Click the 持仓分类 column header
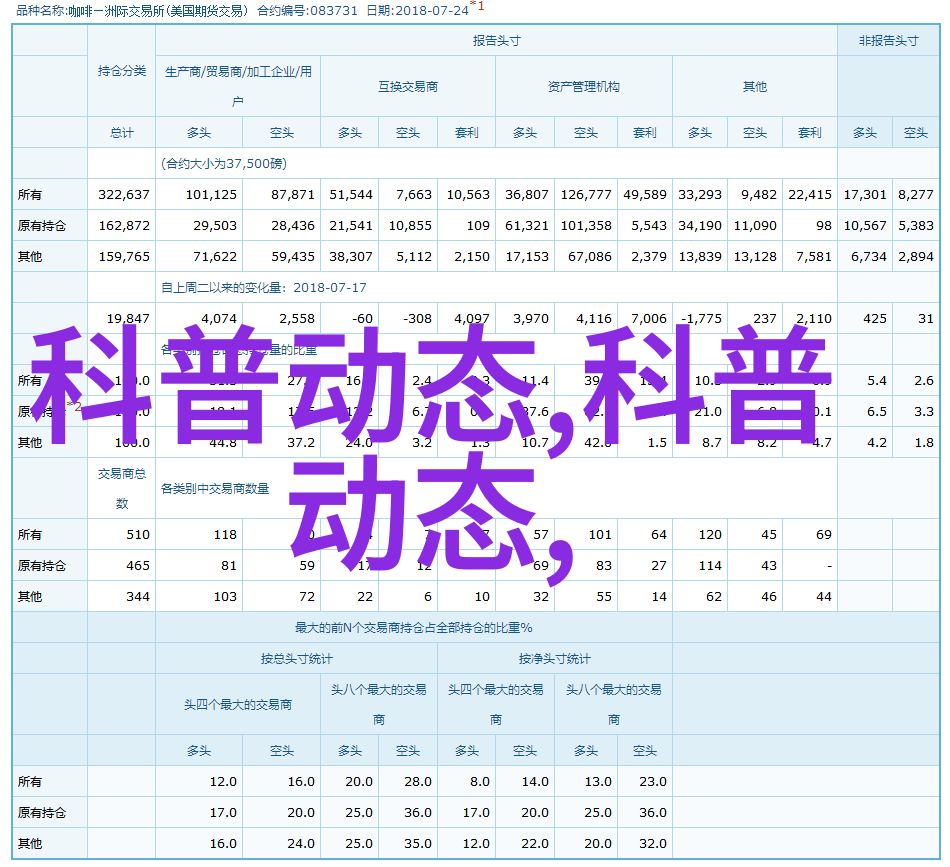 122,71
